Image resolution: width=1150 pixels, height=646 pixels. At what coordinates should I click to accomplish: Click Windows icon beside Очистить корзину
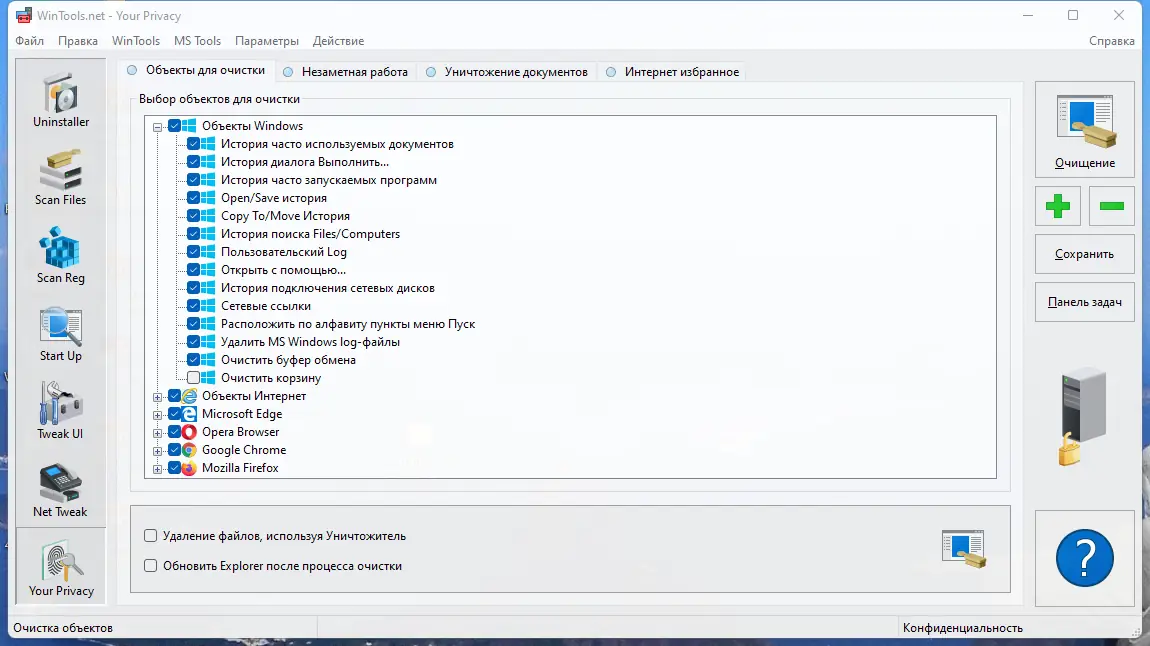(x=208, y=378)
